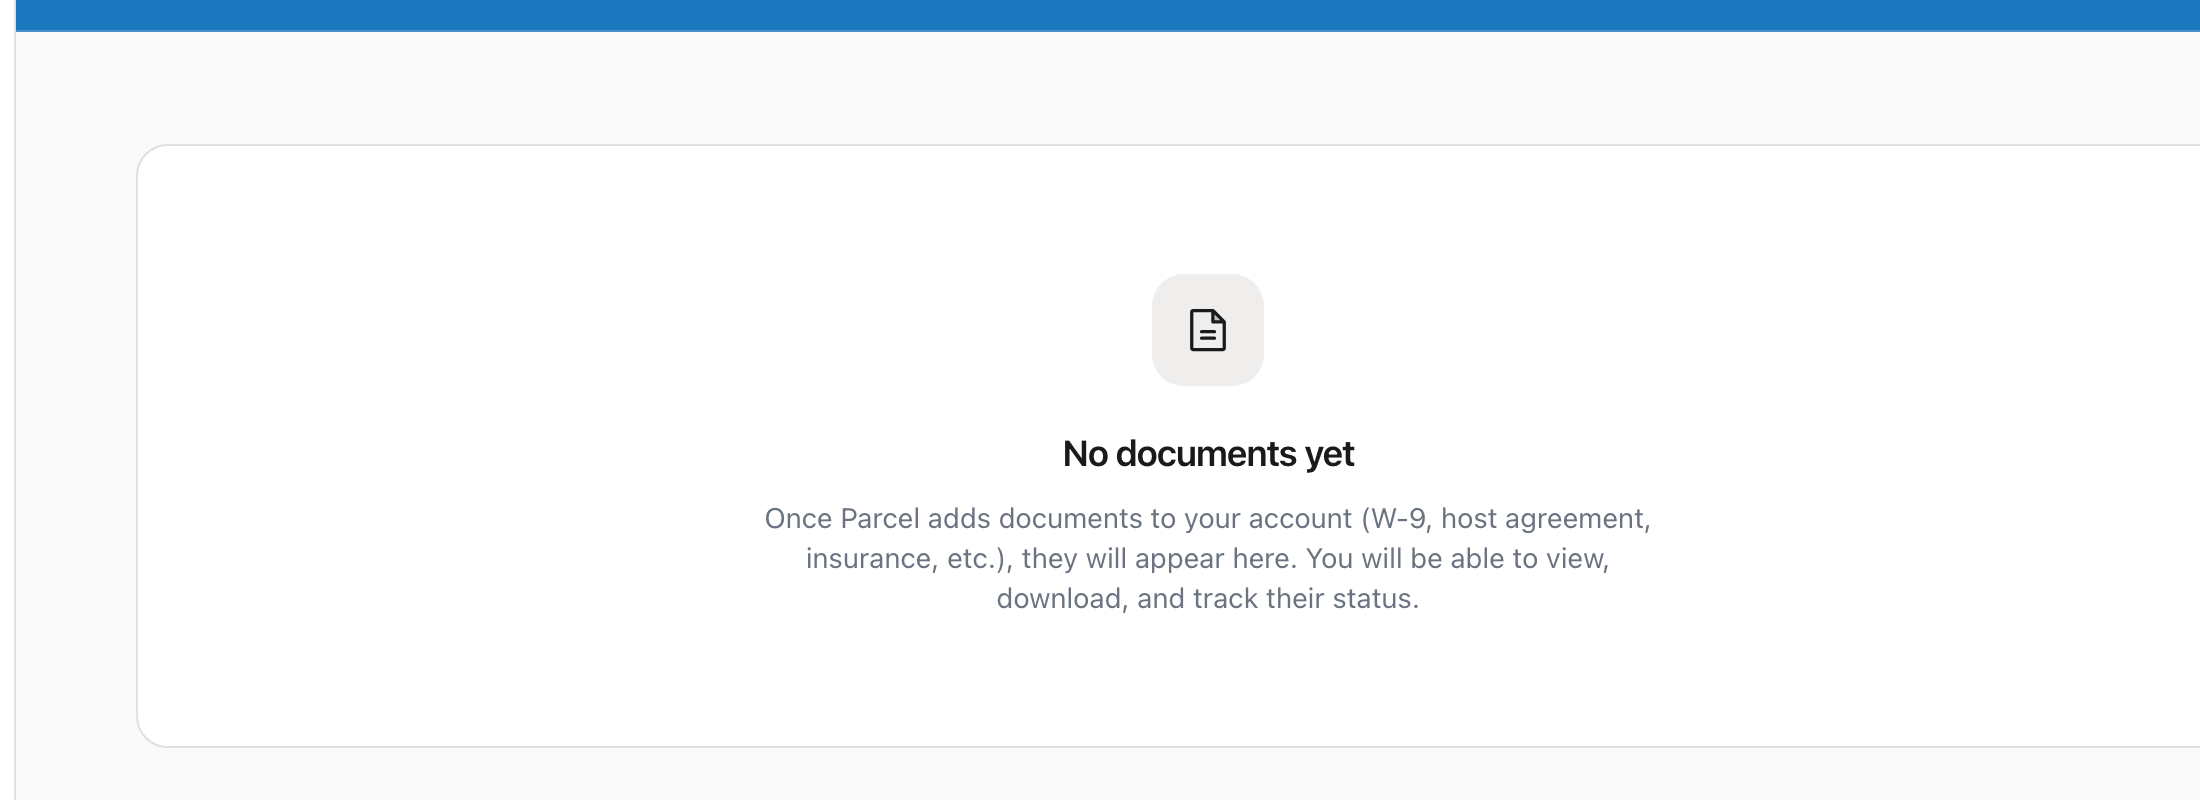Click the gray page area above the card
2200x800 pixels.
[1100, 90]
